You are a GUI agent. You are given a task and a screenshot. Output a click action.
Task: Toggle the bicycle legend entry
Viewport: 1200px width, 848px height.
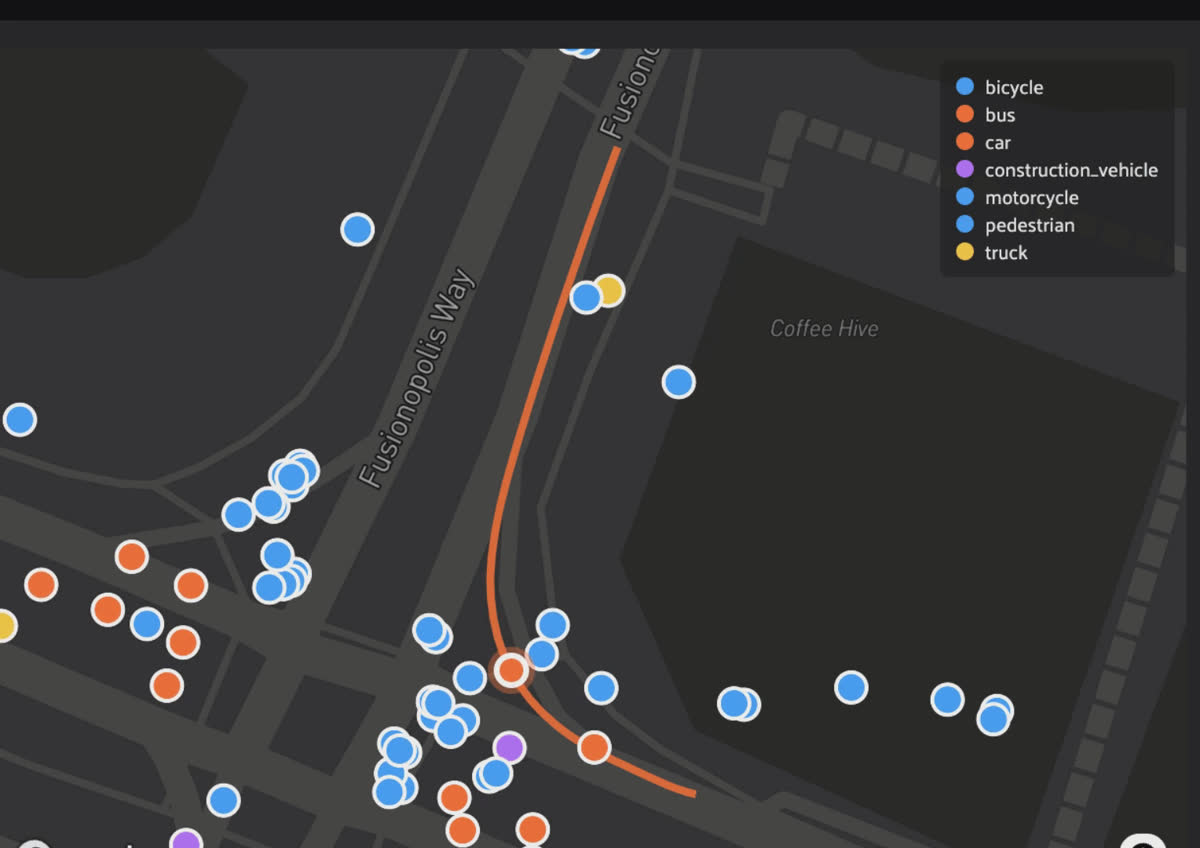(x=1000, y=88)
